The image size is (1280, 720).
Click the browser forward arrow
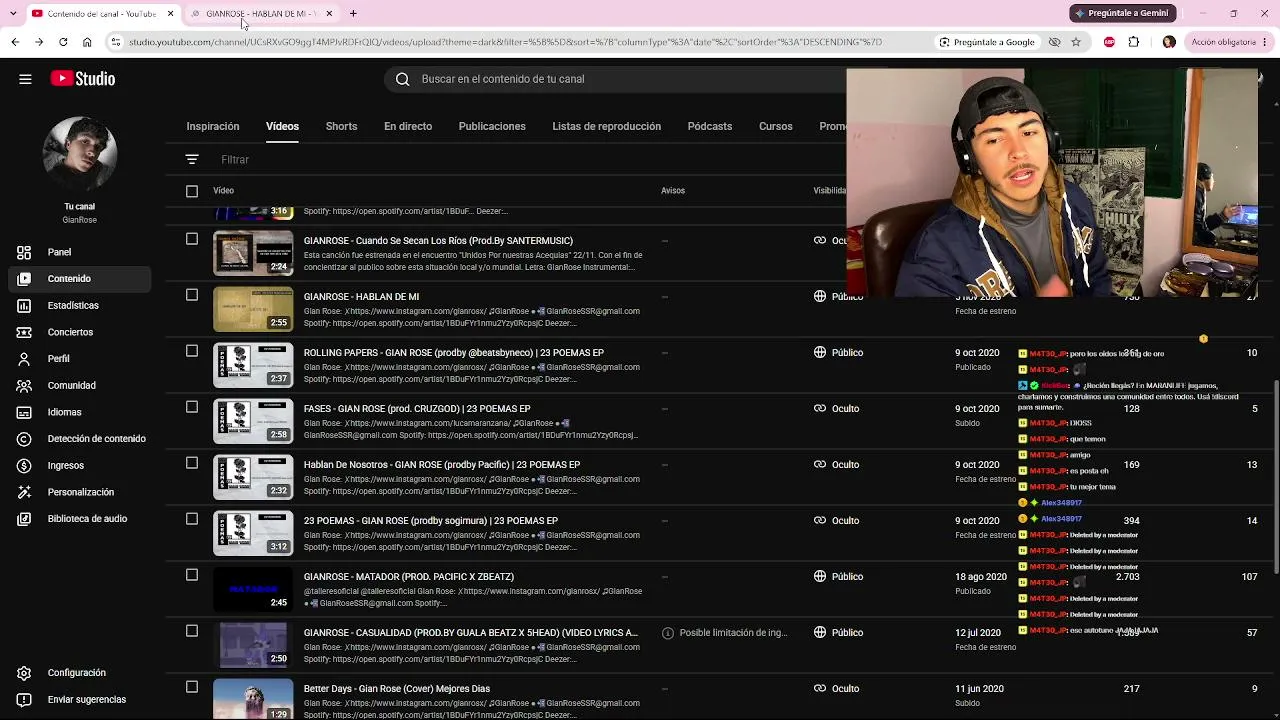click(39, 42)
